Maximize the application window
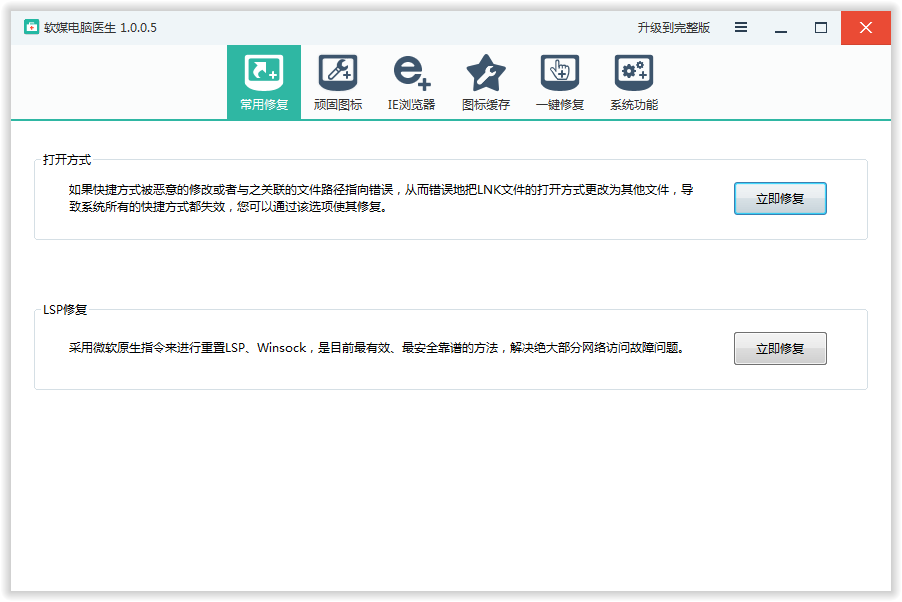902x602 pixels. 821,28
